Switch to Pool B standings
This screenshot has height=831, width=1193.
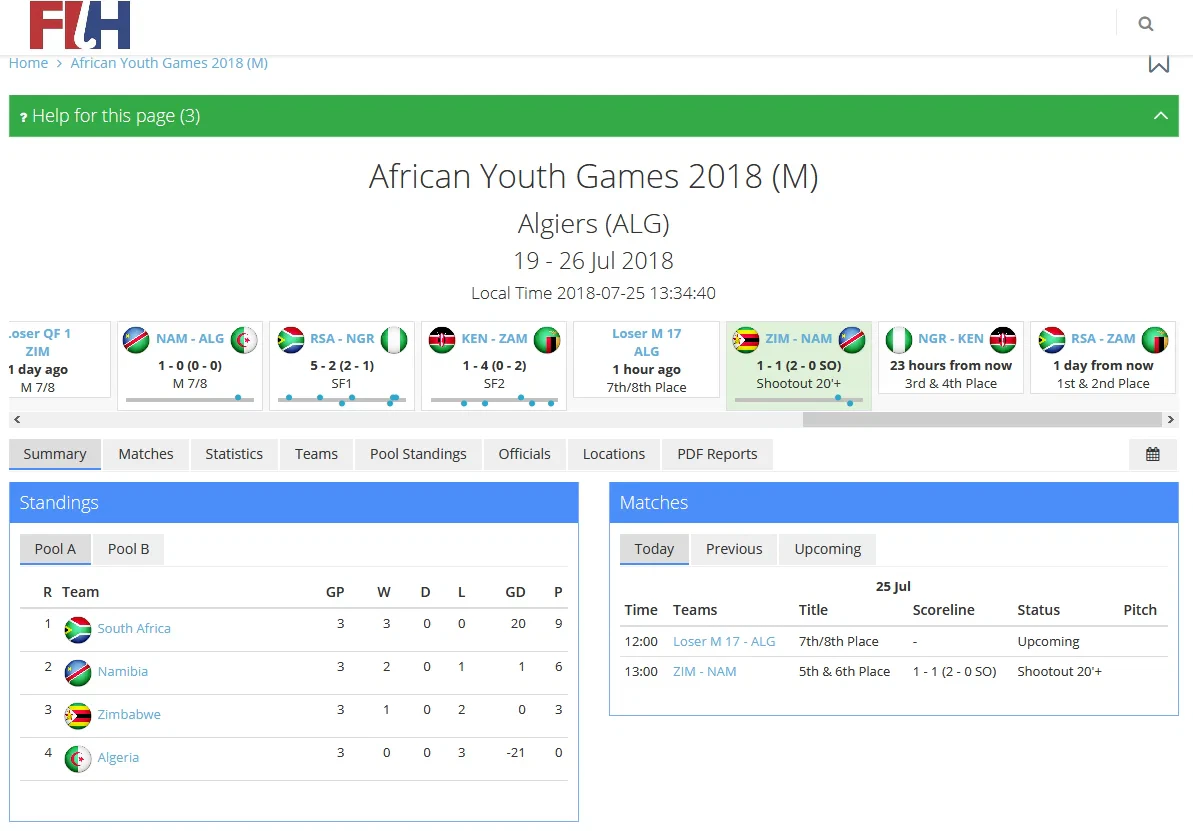click(129, 549)
